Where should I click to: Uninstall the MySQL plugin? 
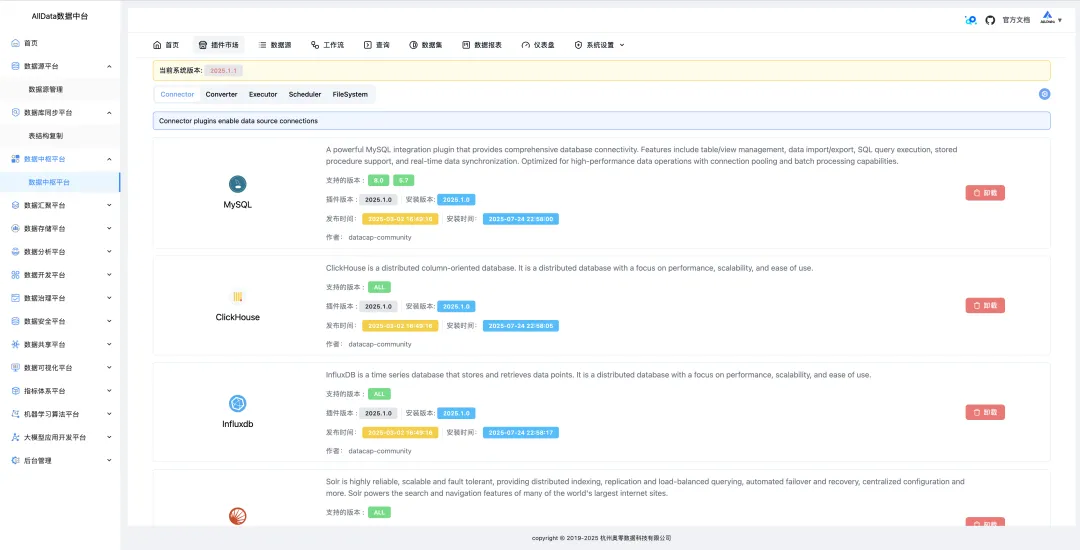(985, 193)
